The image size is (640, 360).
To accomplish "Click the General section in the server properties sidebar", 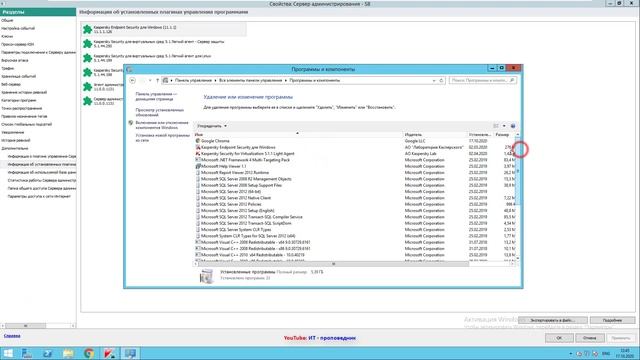I will [x=7, y=20].
